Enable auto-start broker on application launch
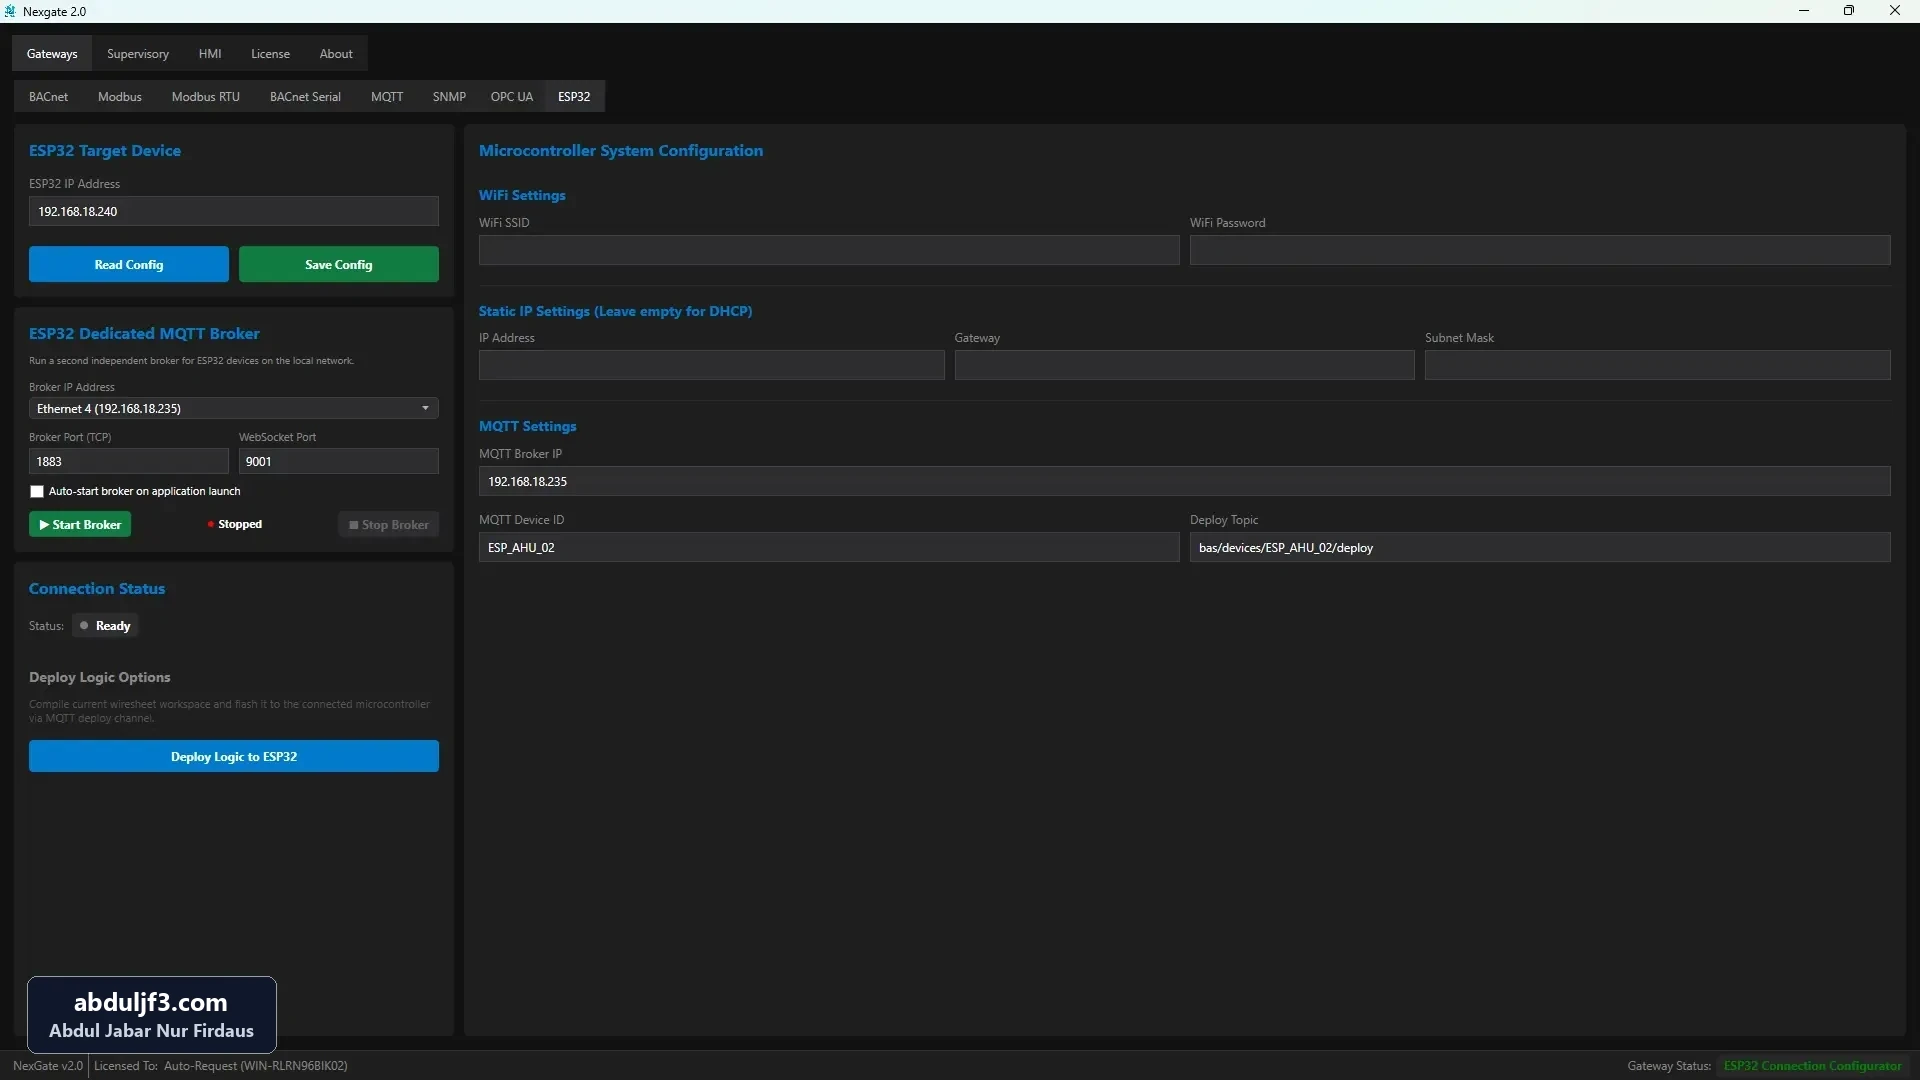Viewport: 1920px width, 1080px height. click(37, 492)
